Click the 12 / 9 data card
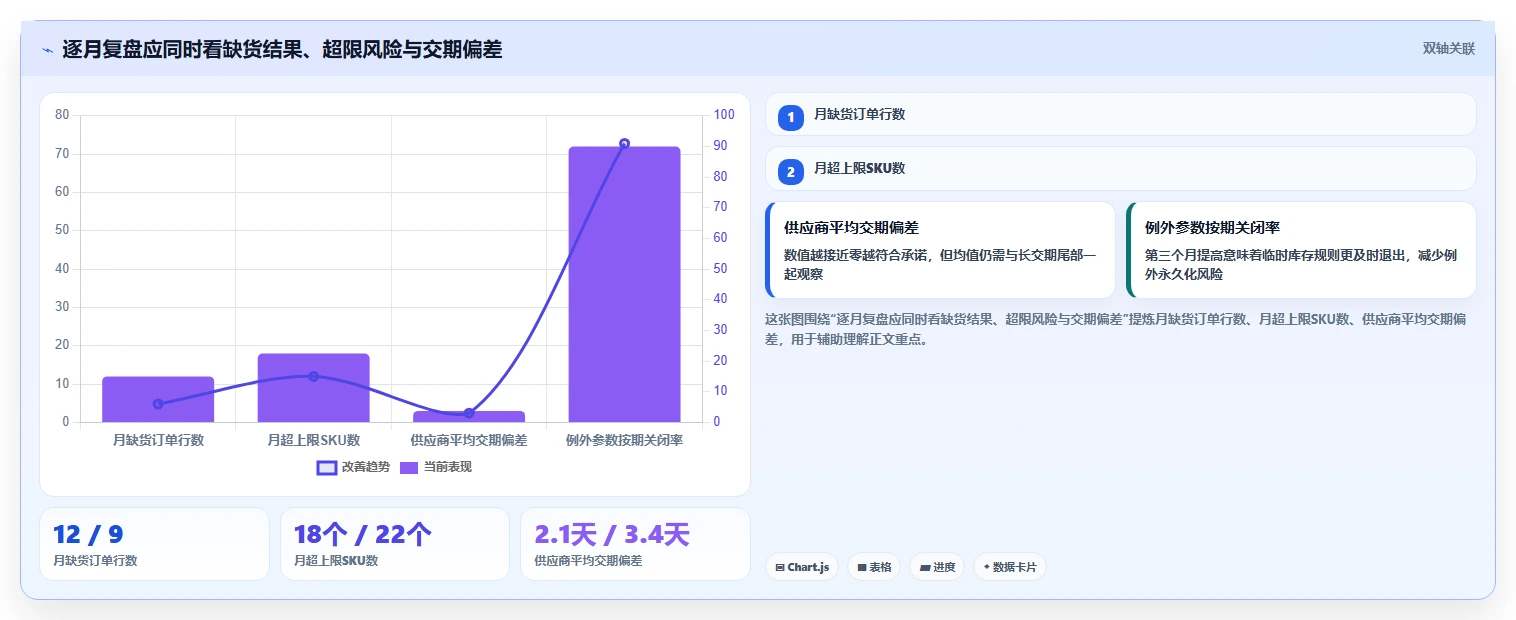Viewport: 1516px width, 620px height. 154,544
